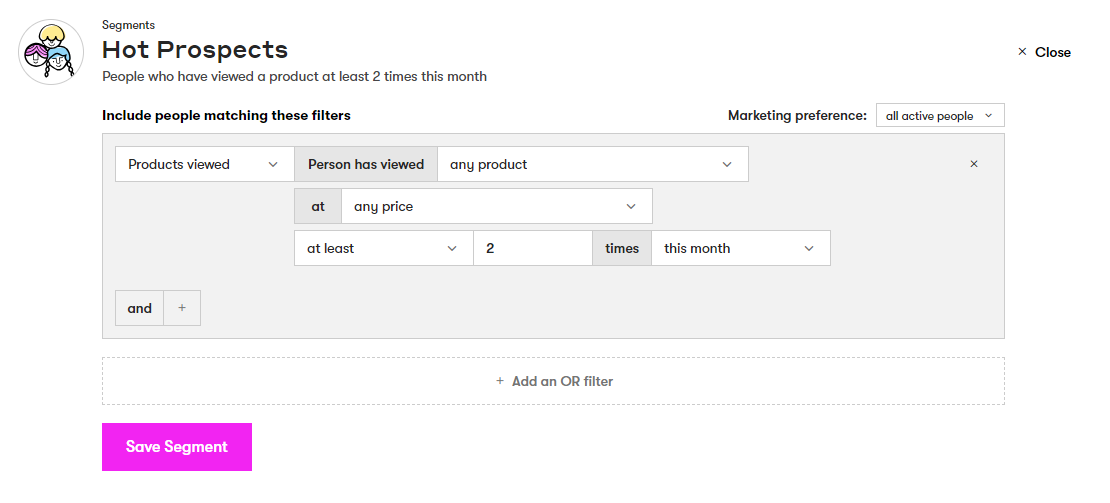This screenshot has width=1110, height=503.
Task: Click the Segments breadcrumb label
Action: tap(128, 25)
